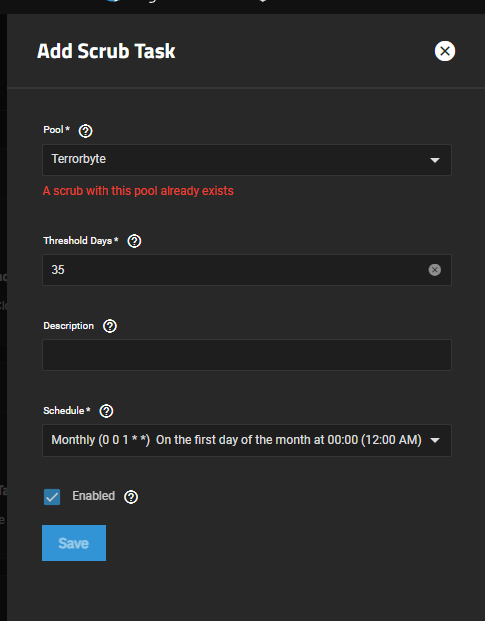Save the scrub task
Image resolution: width=485 pixels, height=621 pixels.
74,543
